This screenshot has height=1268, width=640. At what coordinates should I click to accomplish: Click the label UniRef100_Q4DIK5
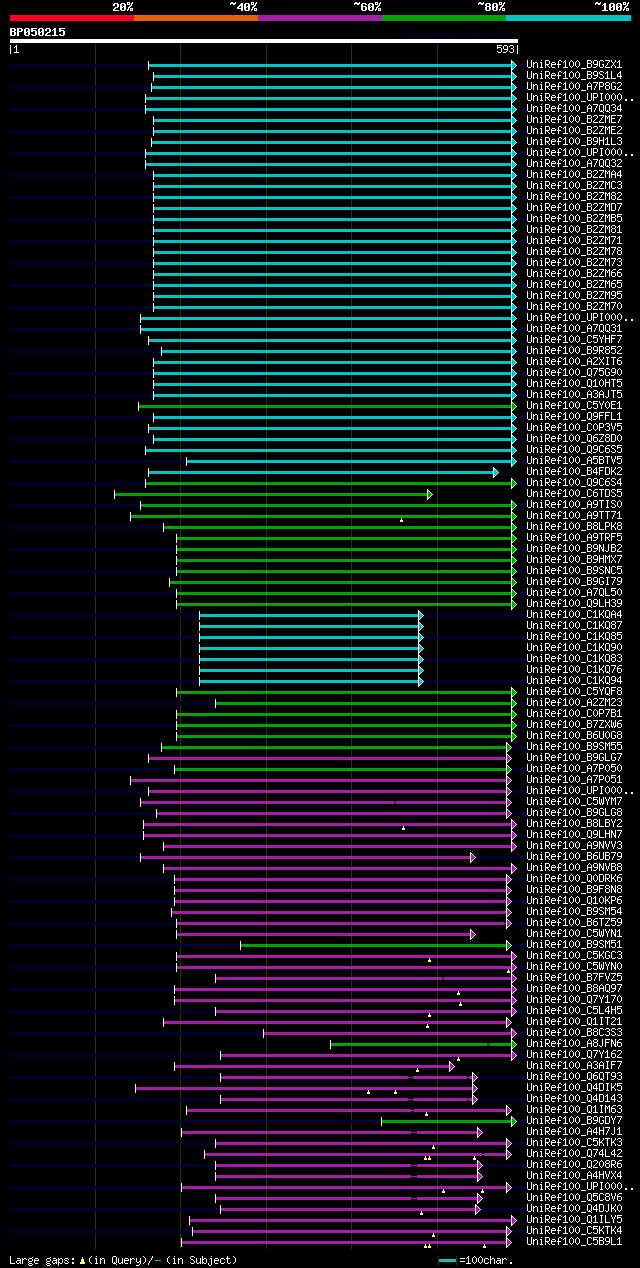[x=575, y=1088]
